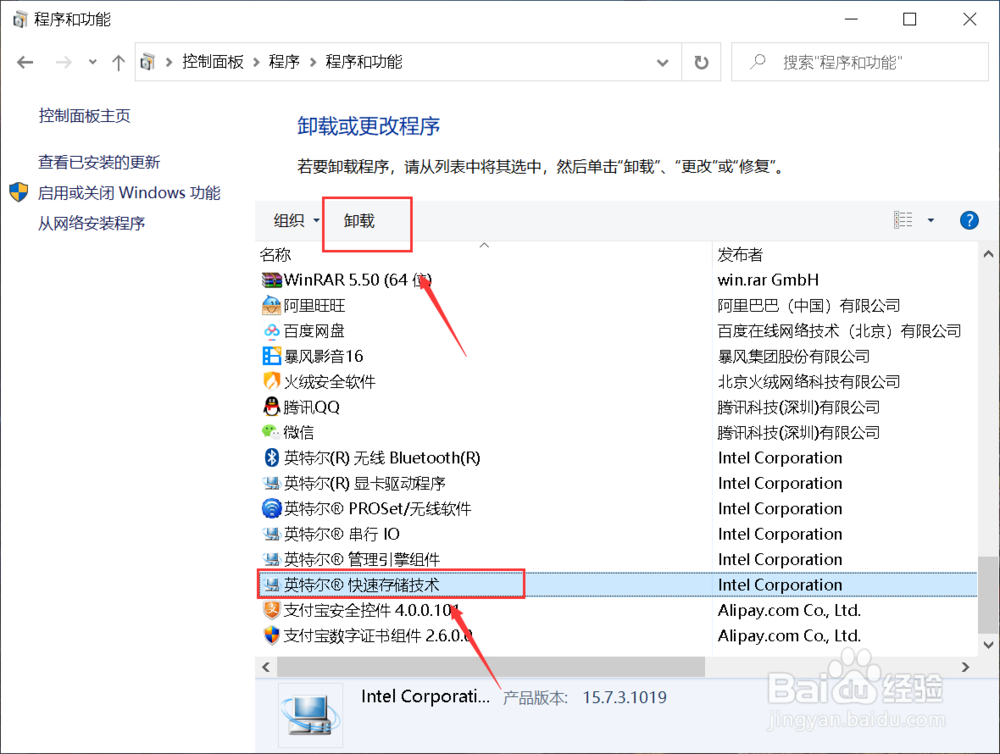Open recent locations dropdown arrow
This screenshot has height=754, width=1000.
coord(93,62)
